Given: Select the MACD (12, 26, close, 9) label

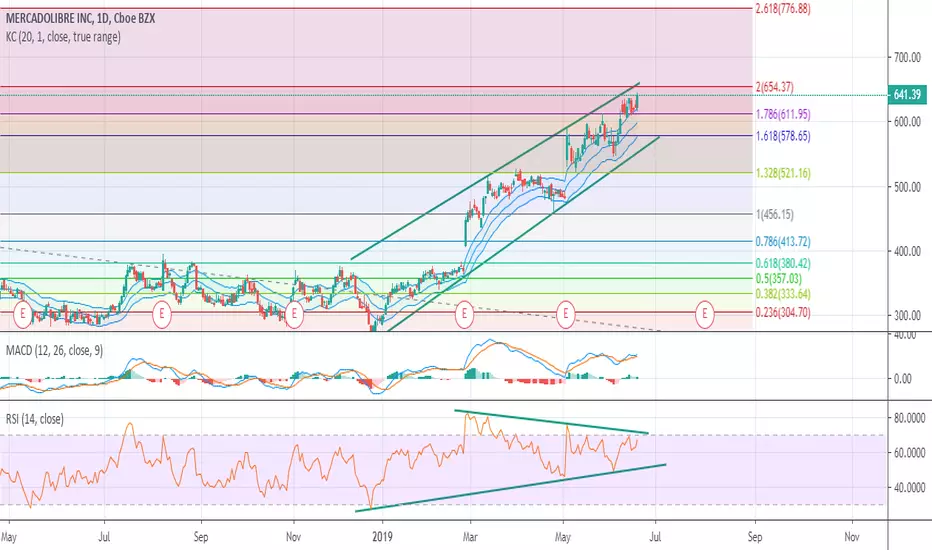Looking at the screenshot, I should (54, 351).
